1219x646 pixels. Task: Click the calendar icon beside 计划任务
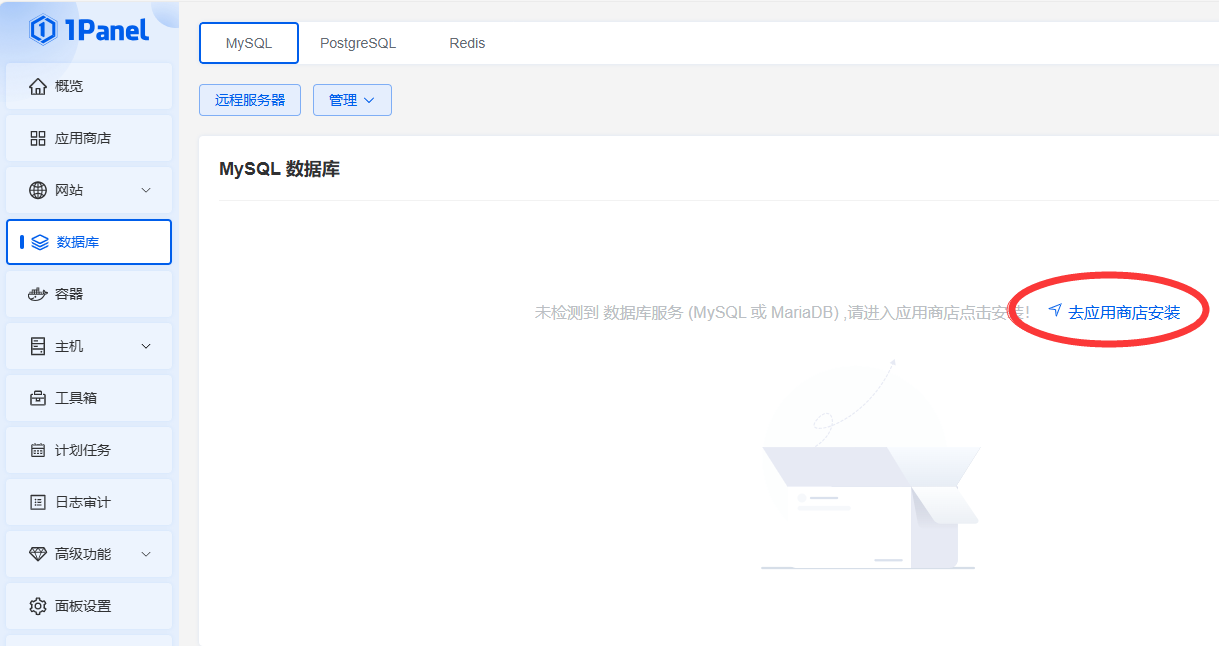38,450
